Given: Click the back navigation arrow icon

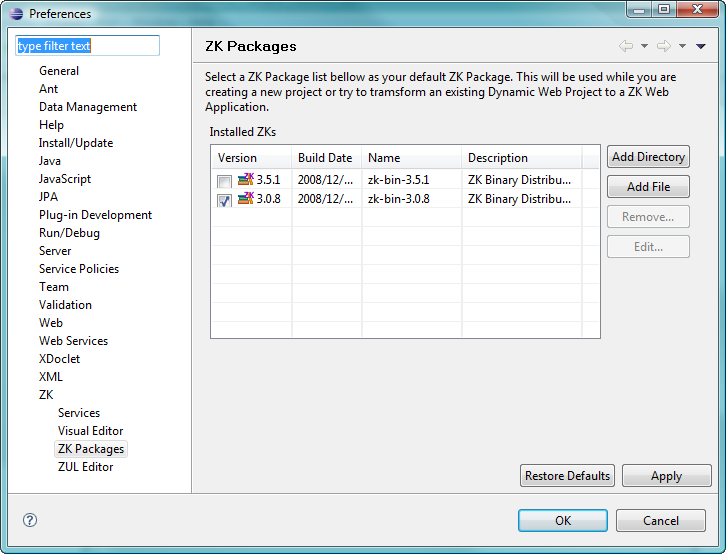Looking at the screenshot, I should [626, 46].
